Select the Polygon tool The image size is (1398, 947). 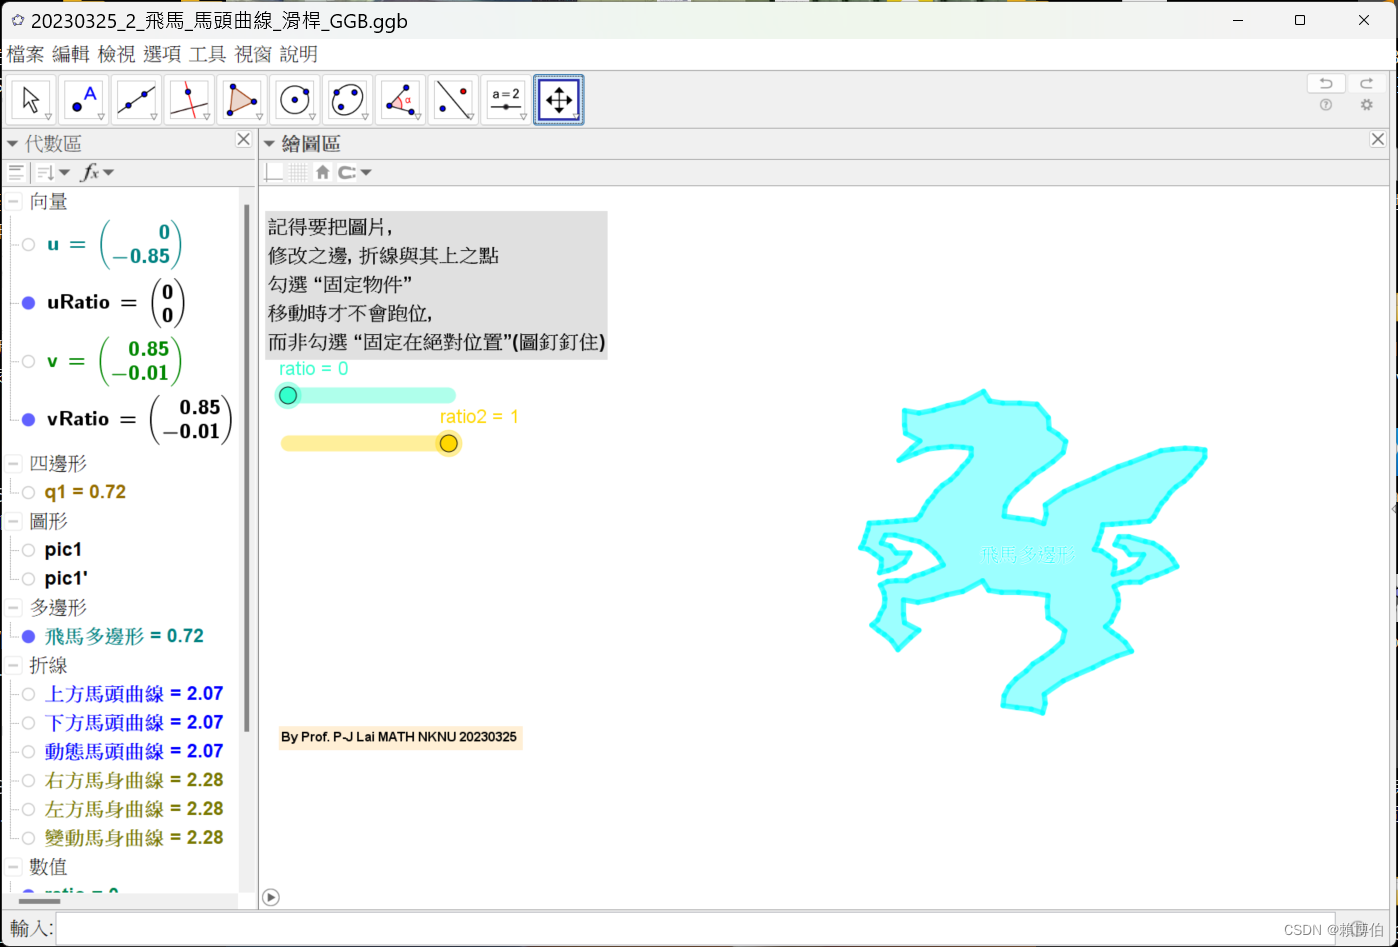tap(242, 98)
